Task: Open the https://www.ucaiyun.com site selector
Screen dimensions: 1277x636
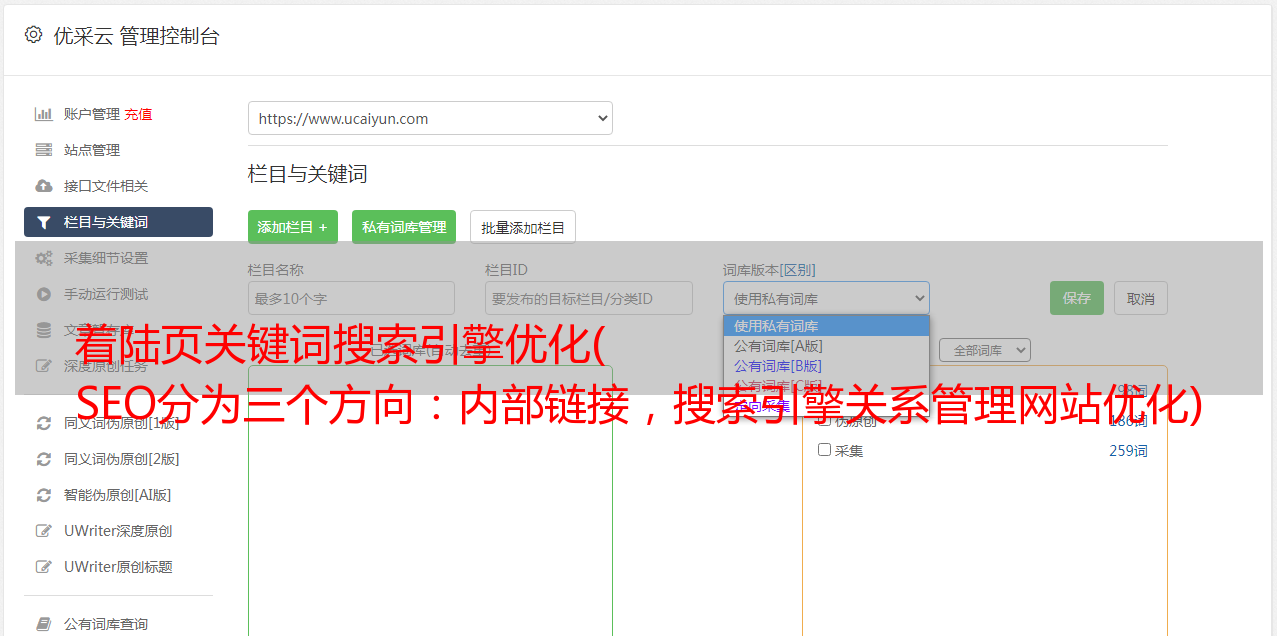Action: [x=430, y=118]
